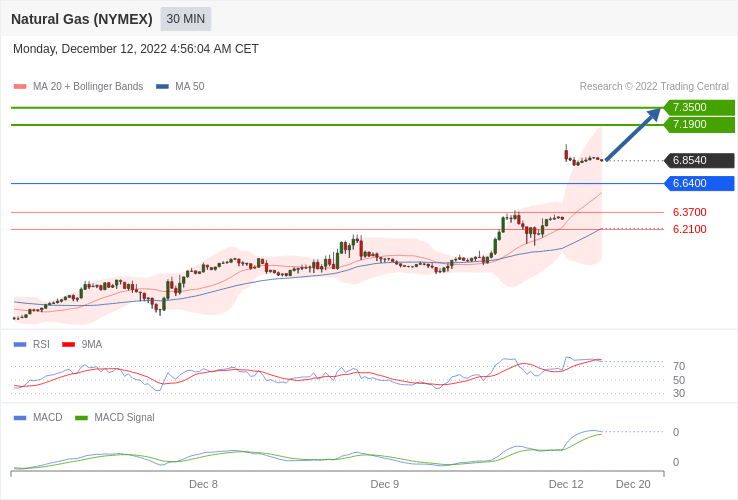Click the blue upward trend arrow
The height and width of the screenshot is (500, 738).
point(632,135)
